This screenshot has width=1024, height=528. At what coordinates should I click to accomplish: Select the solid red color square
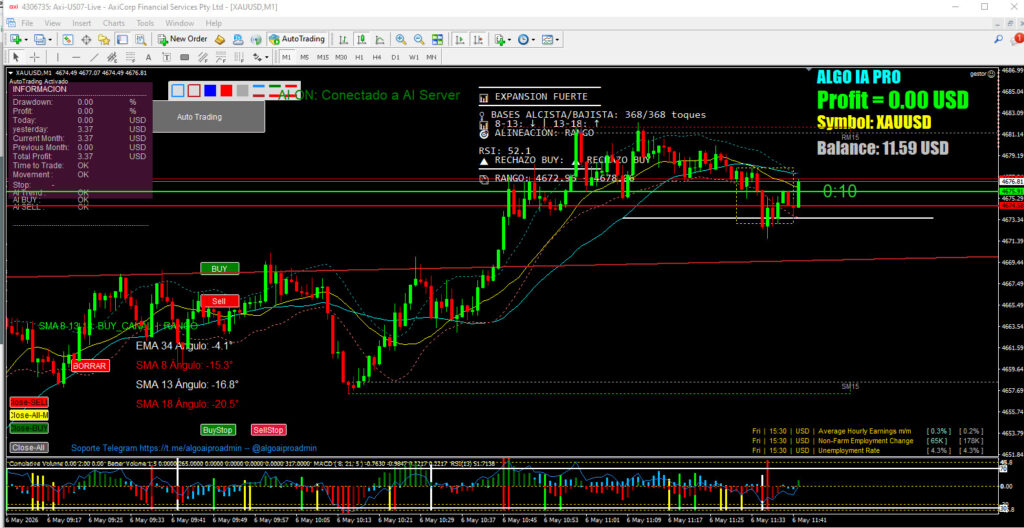(227, 90)
